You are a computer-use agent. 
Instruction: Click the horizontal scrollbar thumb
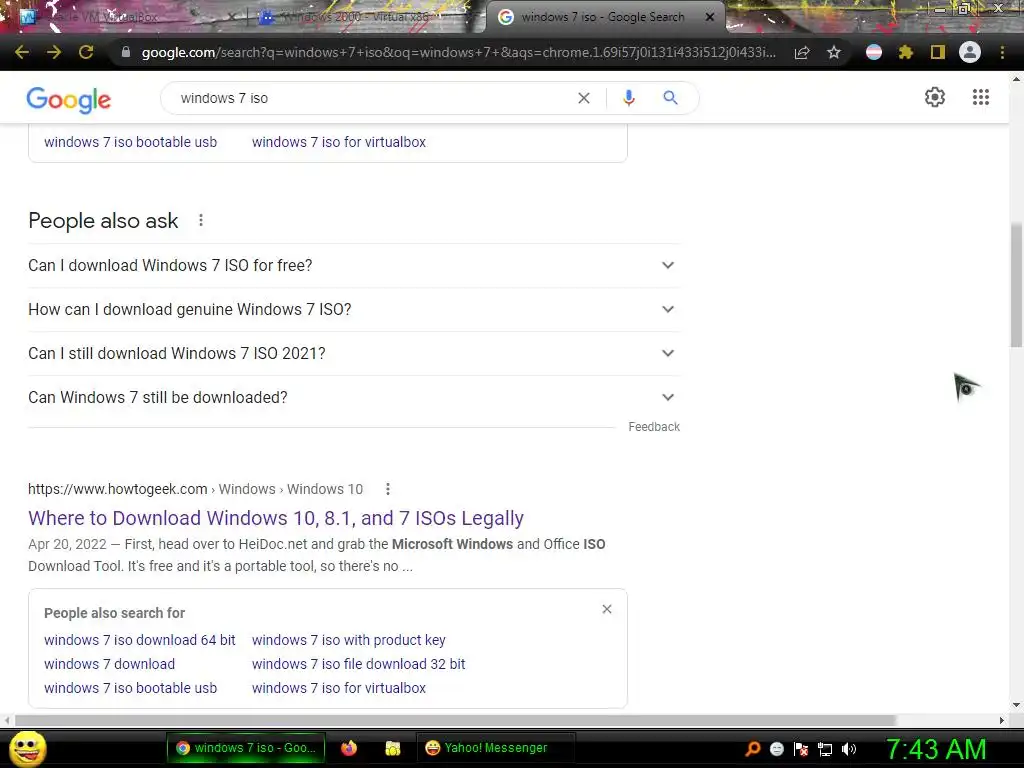click(x=455, y=720)
